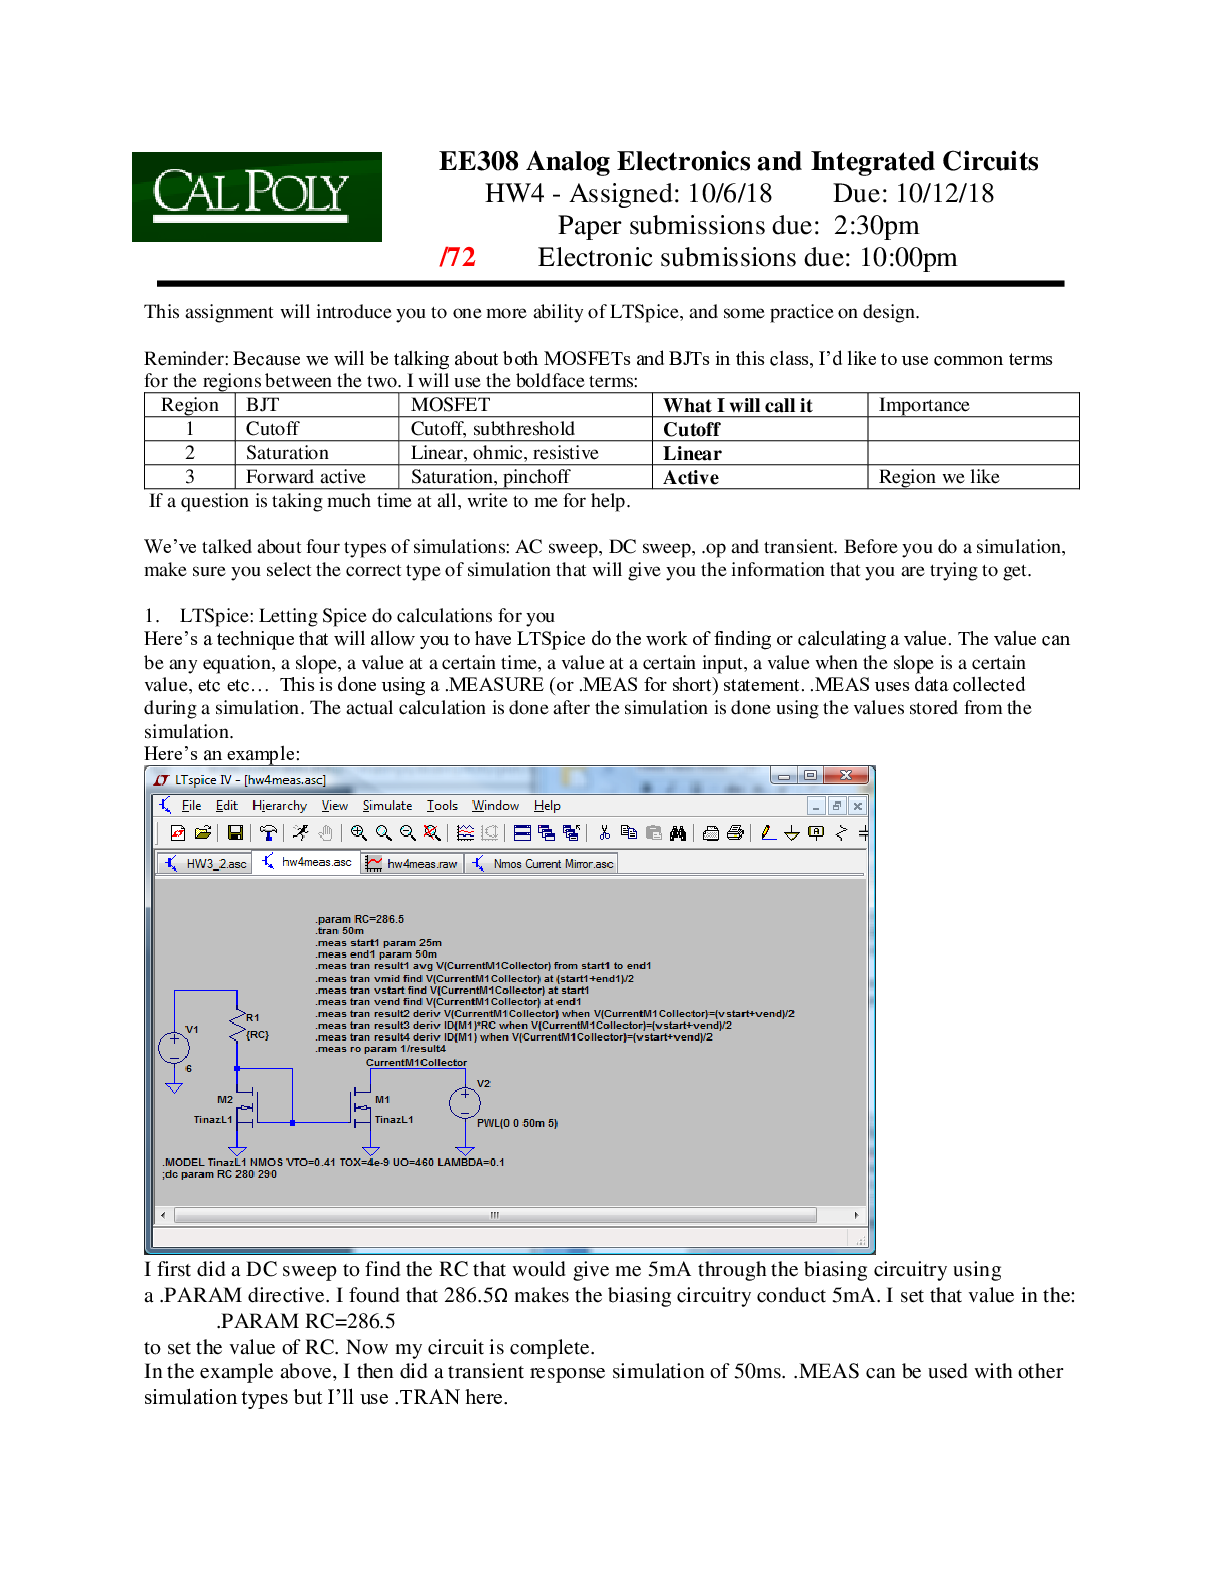
Task: Open a file with the folder icon
Action: click(x=203, y=833)
